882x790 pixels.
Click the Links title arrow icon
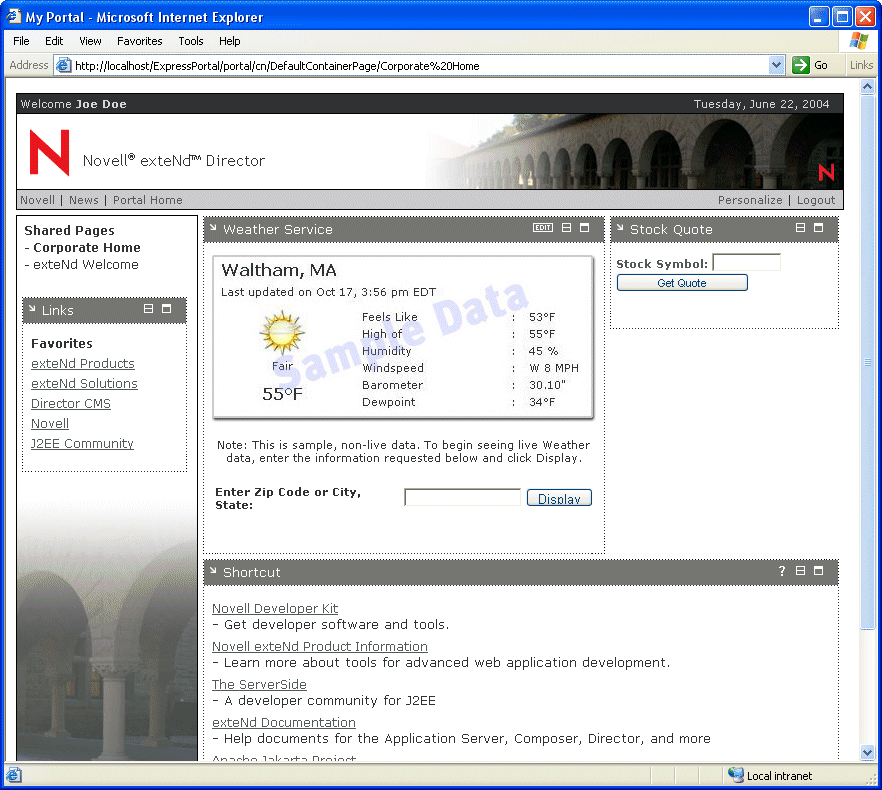(32, 309)
